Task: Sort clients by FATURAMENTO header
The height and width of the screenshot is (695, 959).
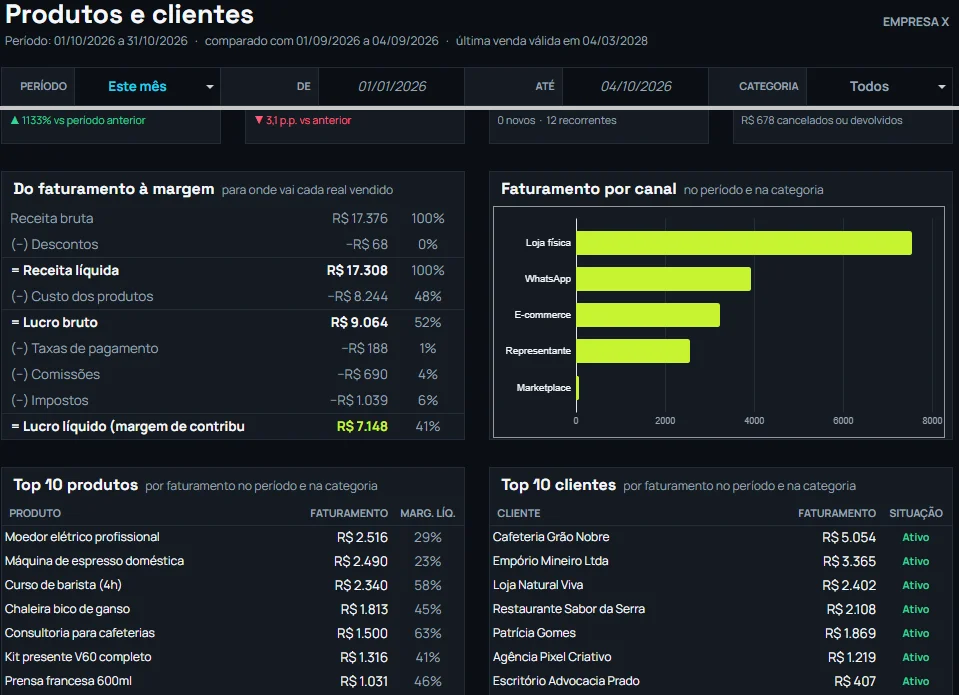Action: pyautogui.click(x=837, y=513)
